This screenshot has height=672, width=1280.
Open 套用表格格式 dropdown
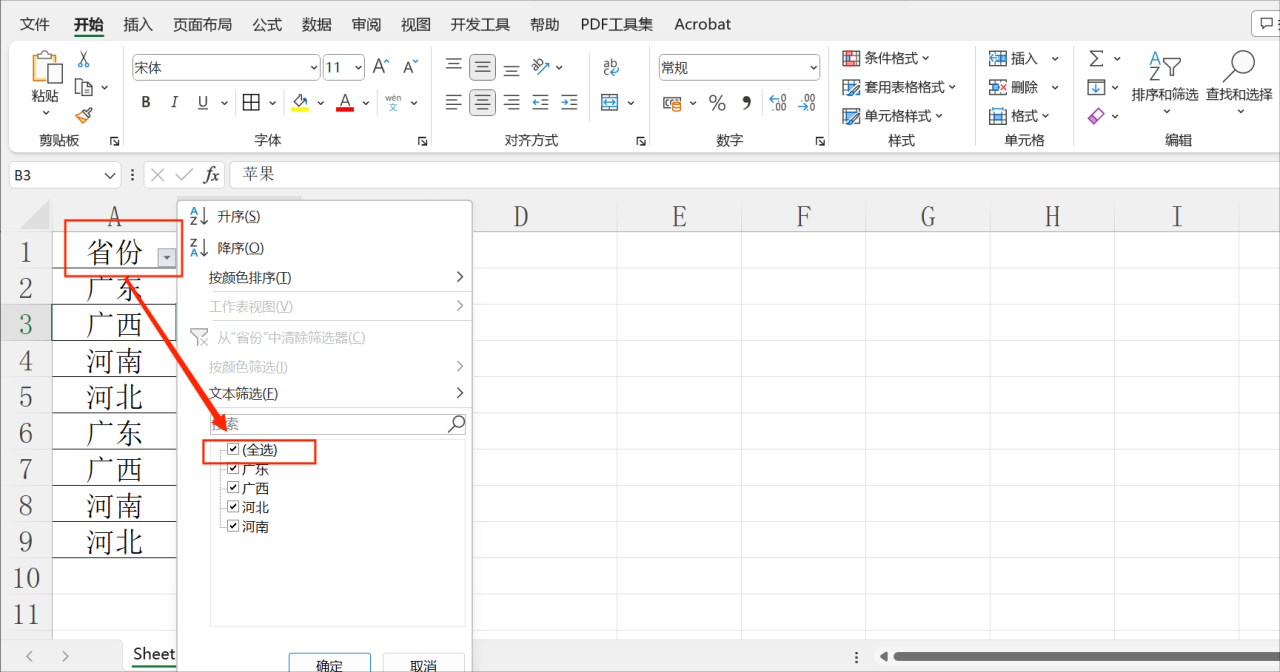899,87
